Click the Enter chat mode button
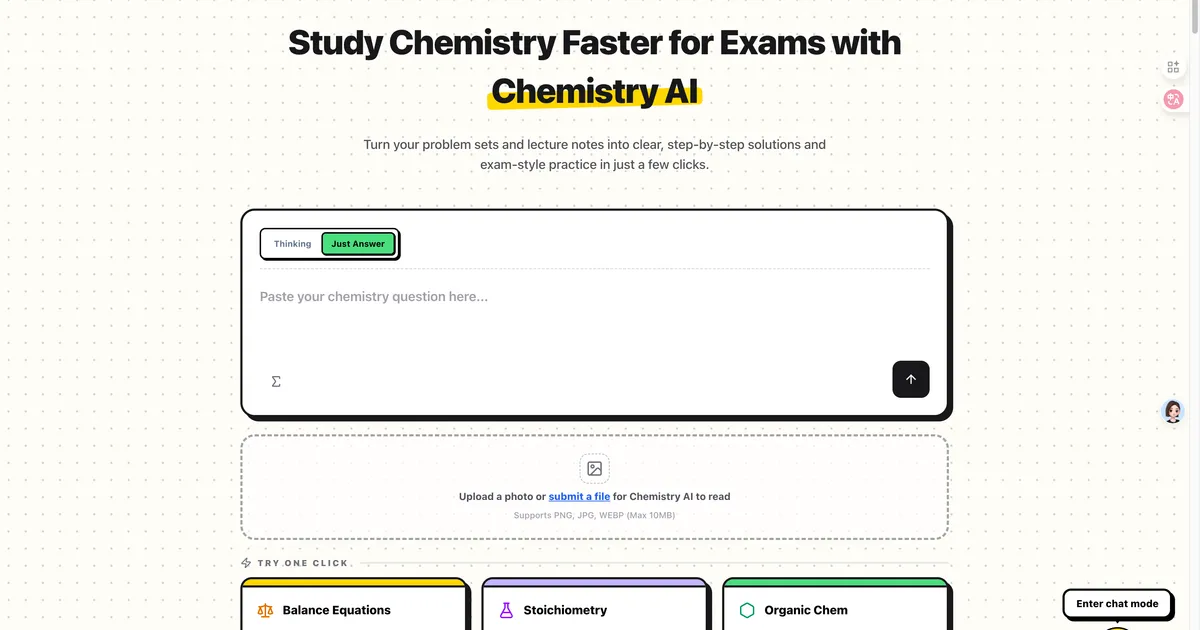Screen dimensions: 1200x630 (1117, 603)
